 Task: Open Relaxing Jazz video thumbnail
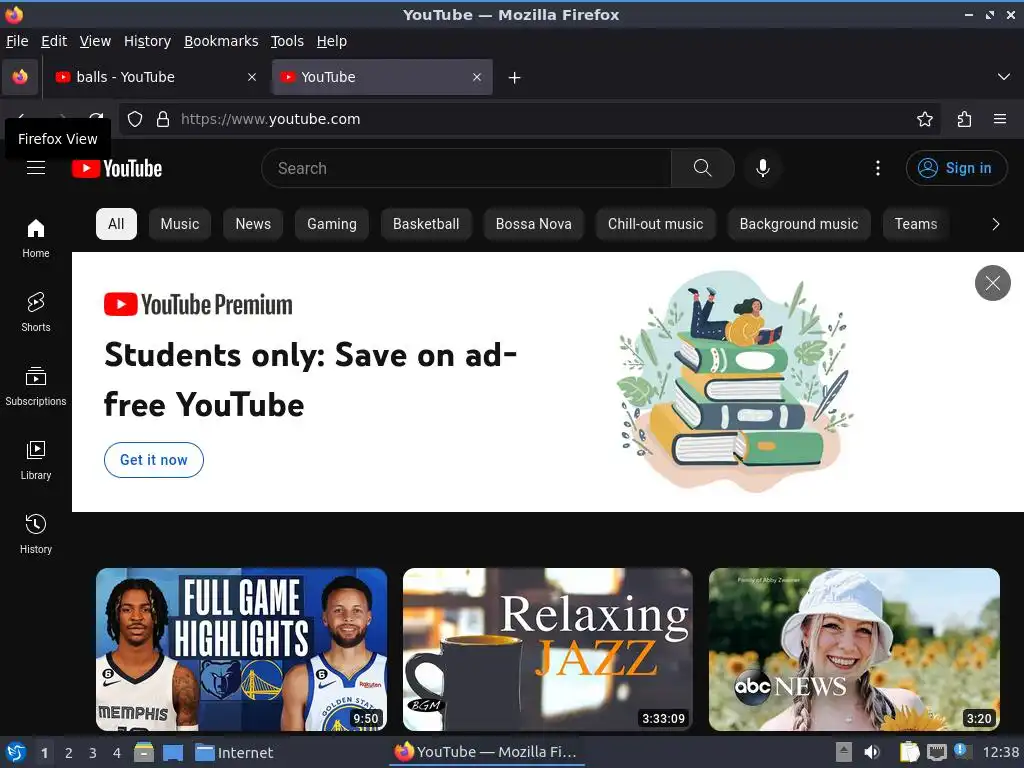point(548,649)
